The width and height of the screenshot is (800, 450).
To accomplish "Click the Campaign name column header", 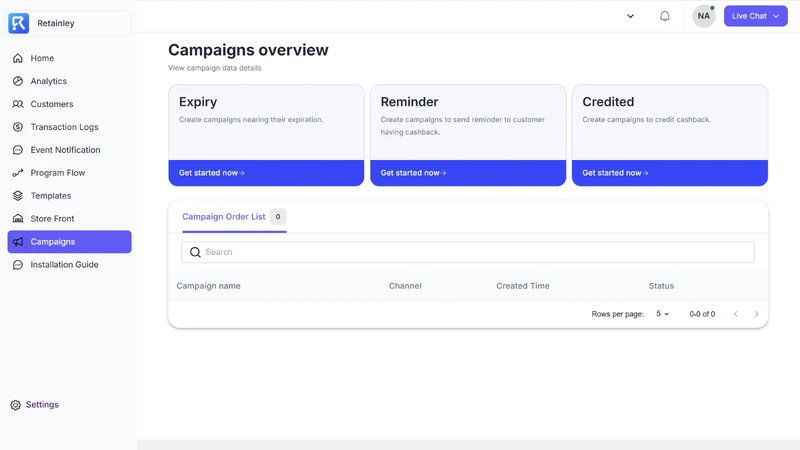I will [208, 286].
